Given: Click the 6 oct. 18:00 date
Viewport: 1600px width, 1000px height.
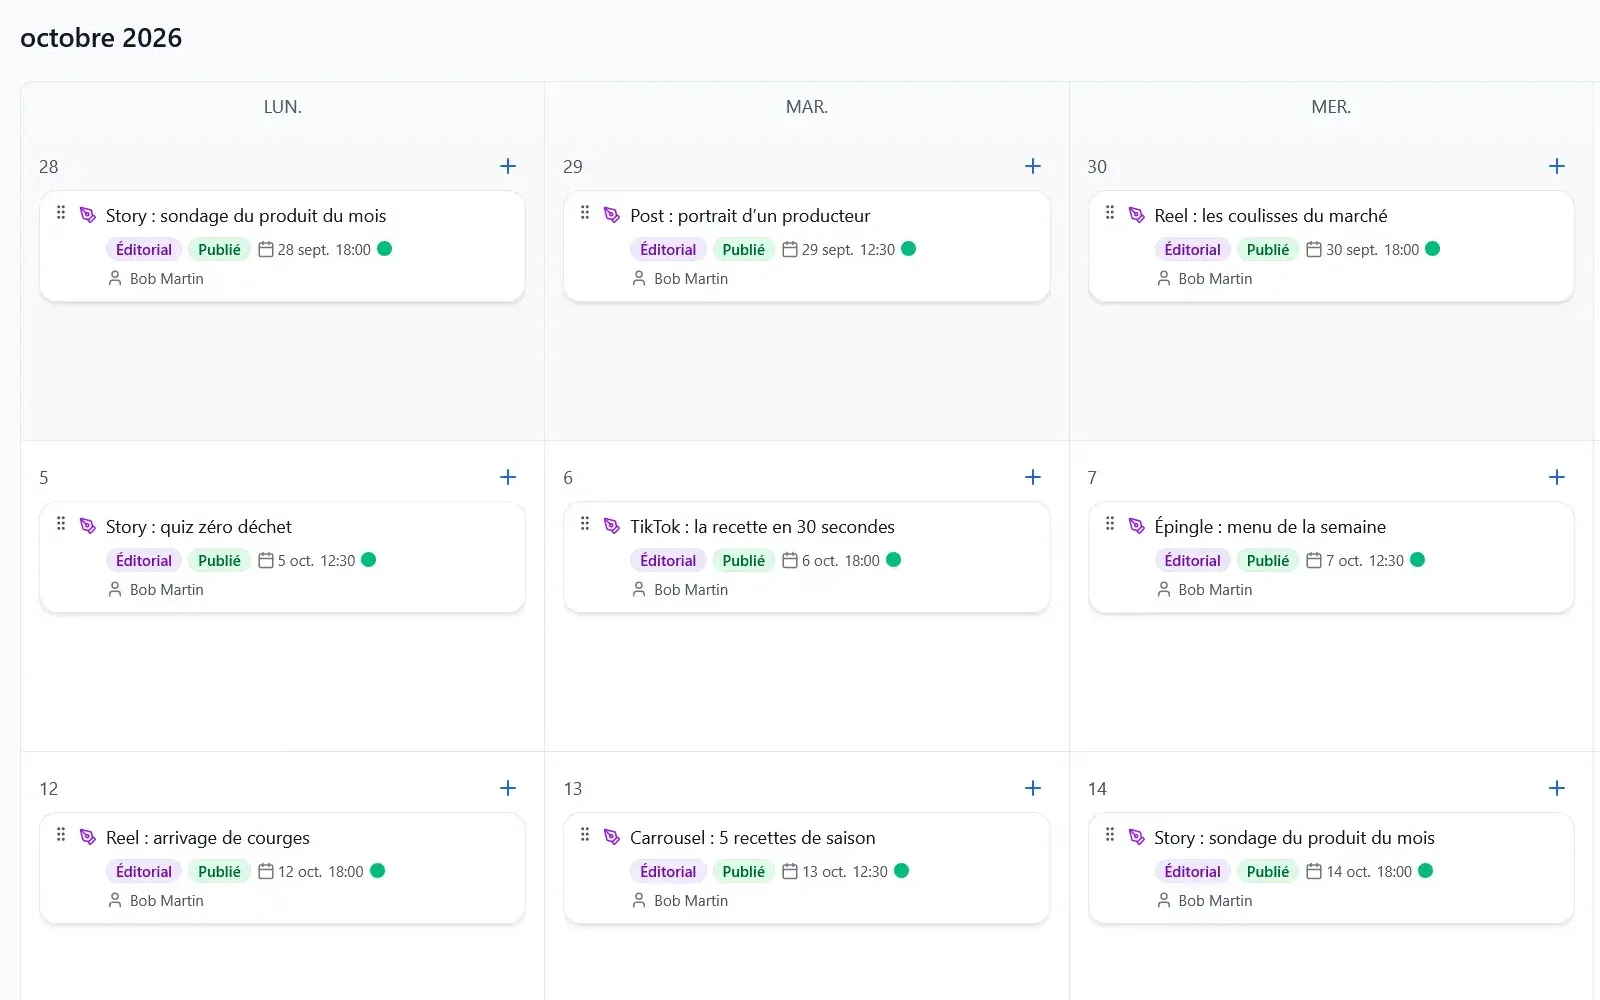Looking at the screenshot, I should pos(841,561).
